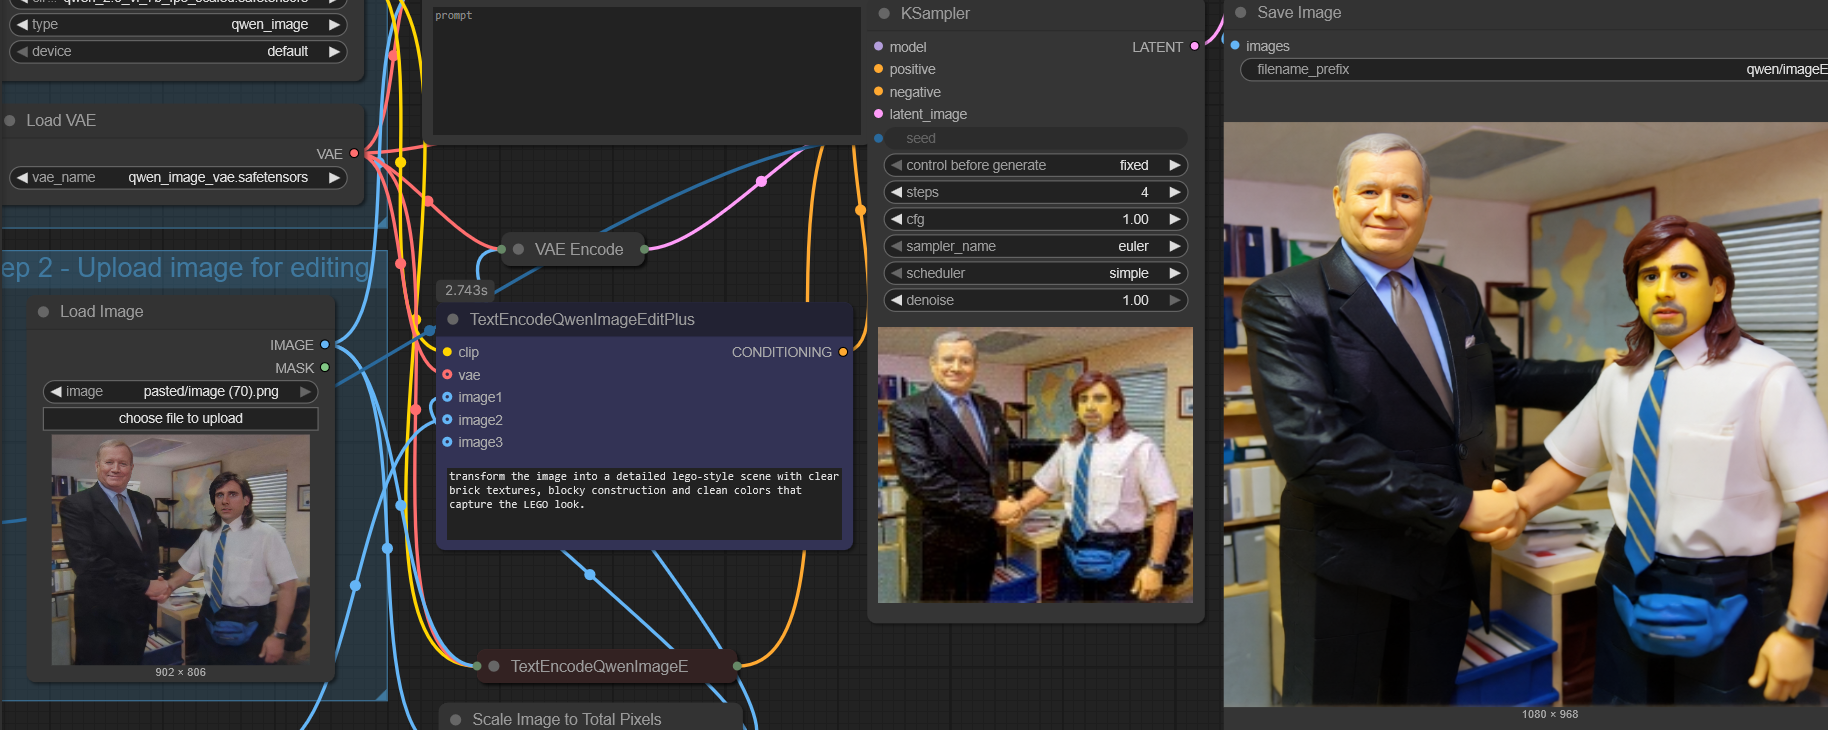Viewport: 1828px width, 730px height.
Task: Click the KSampler node title
Action: tap(935, 14)
